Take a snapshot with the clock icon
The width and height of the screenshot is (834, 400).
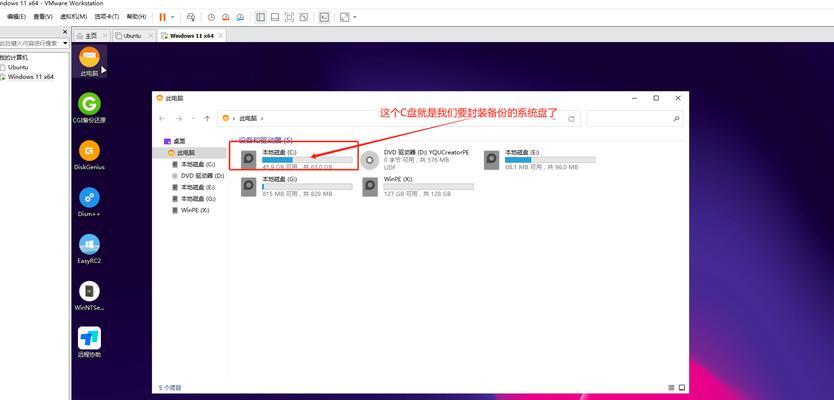211,17
